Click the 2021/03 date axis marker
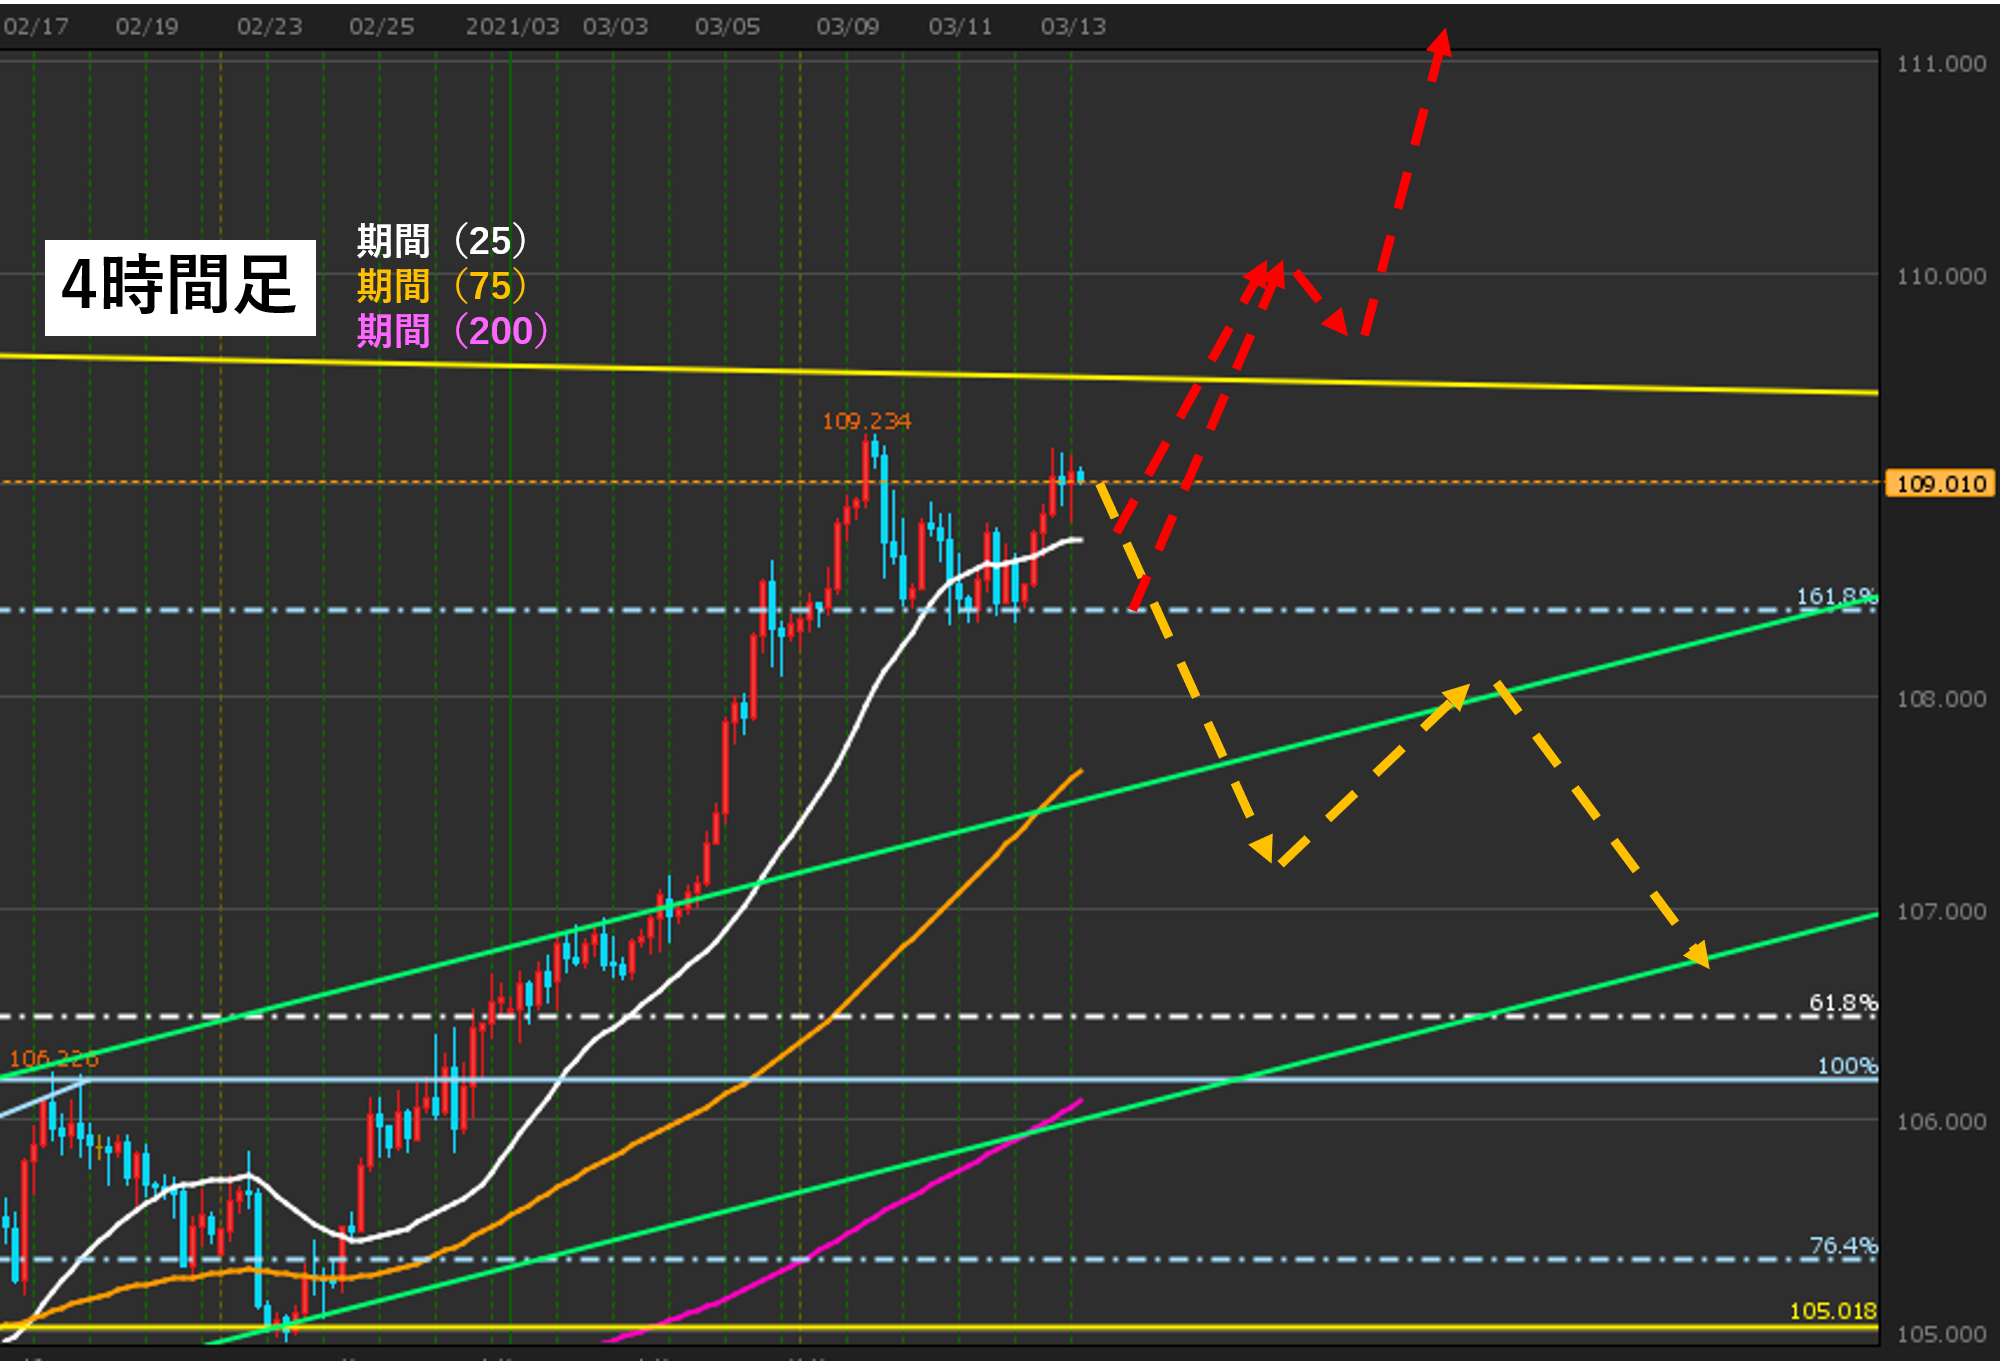The image size is (2000, 1361). [512, 26]
